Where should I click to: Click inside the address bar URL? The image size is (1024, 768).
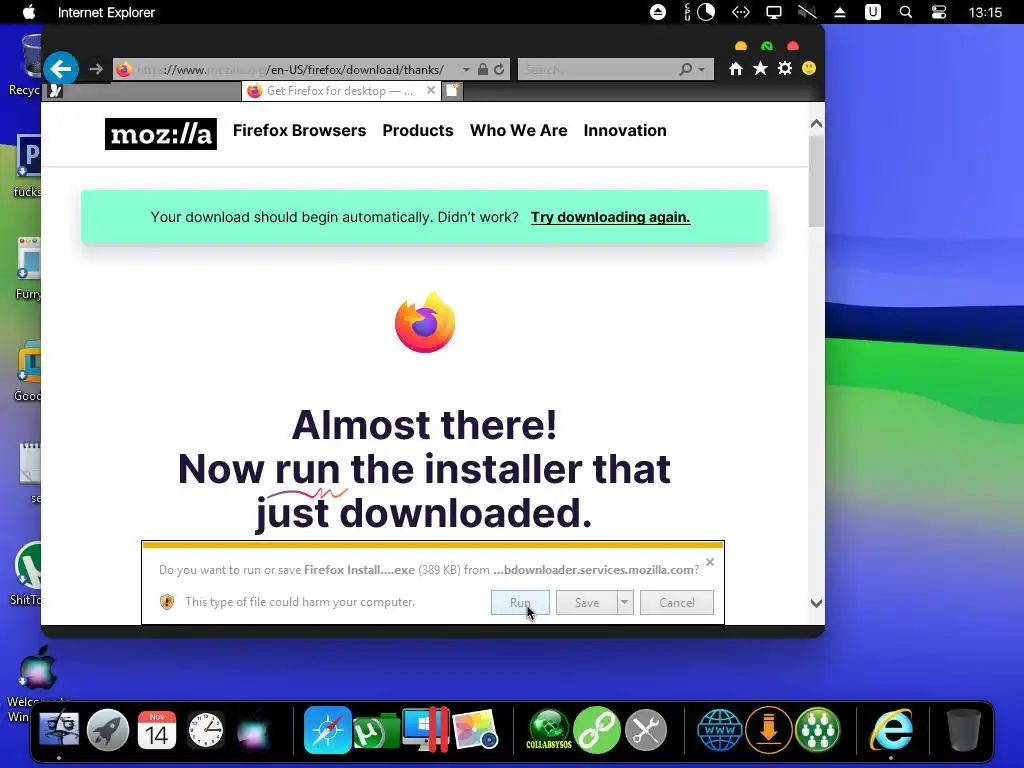point(291,69)
